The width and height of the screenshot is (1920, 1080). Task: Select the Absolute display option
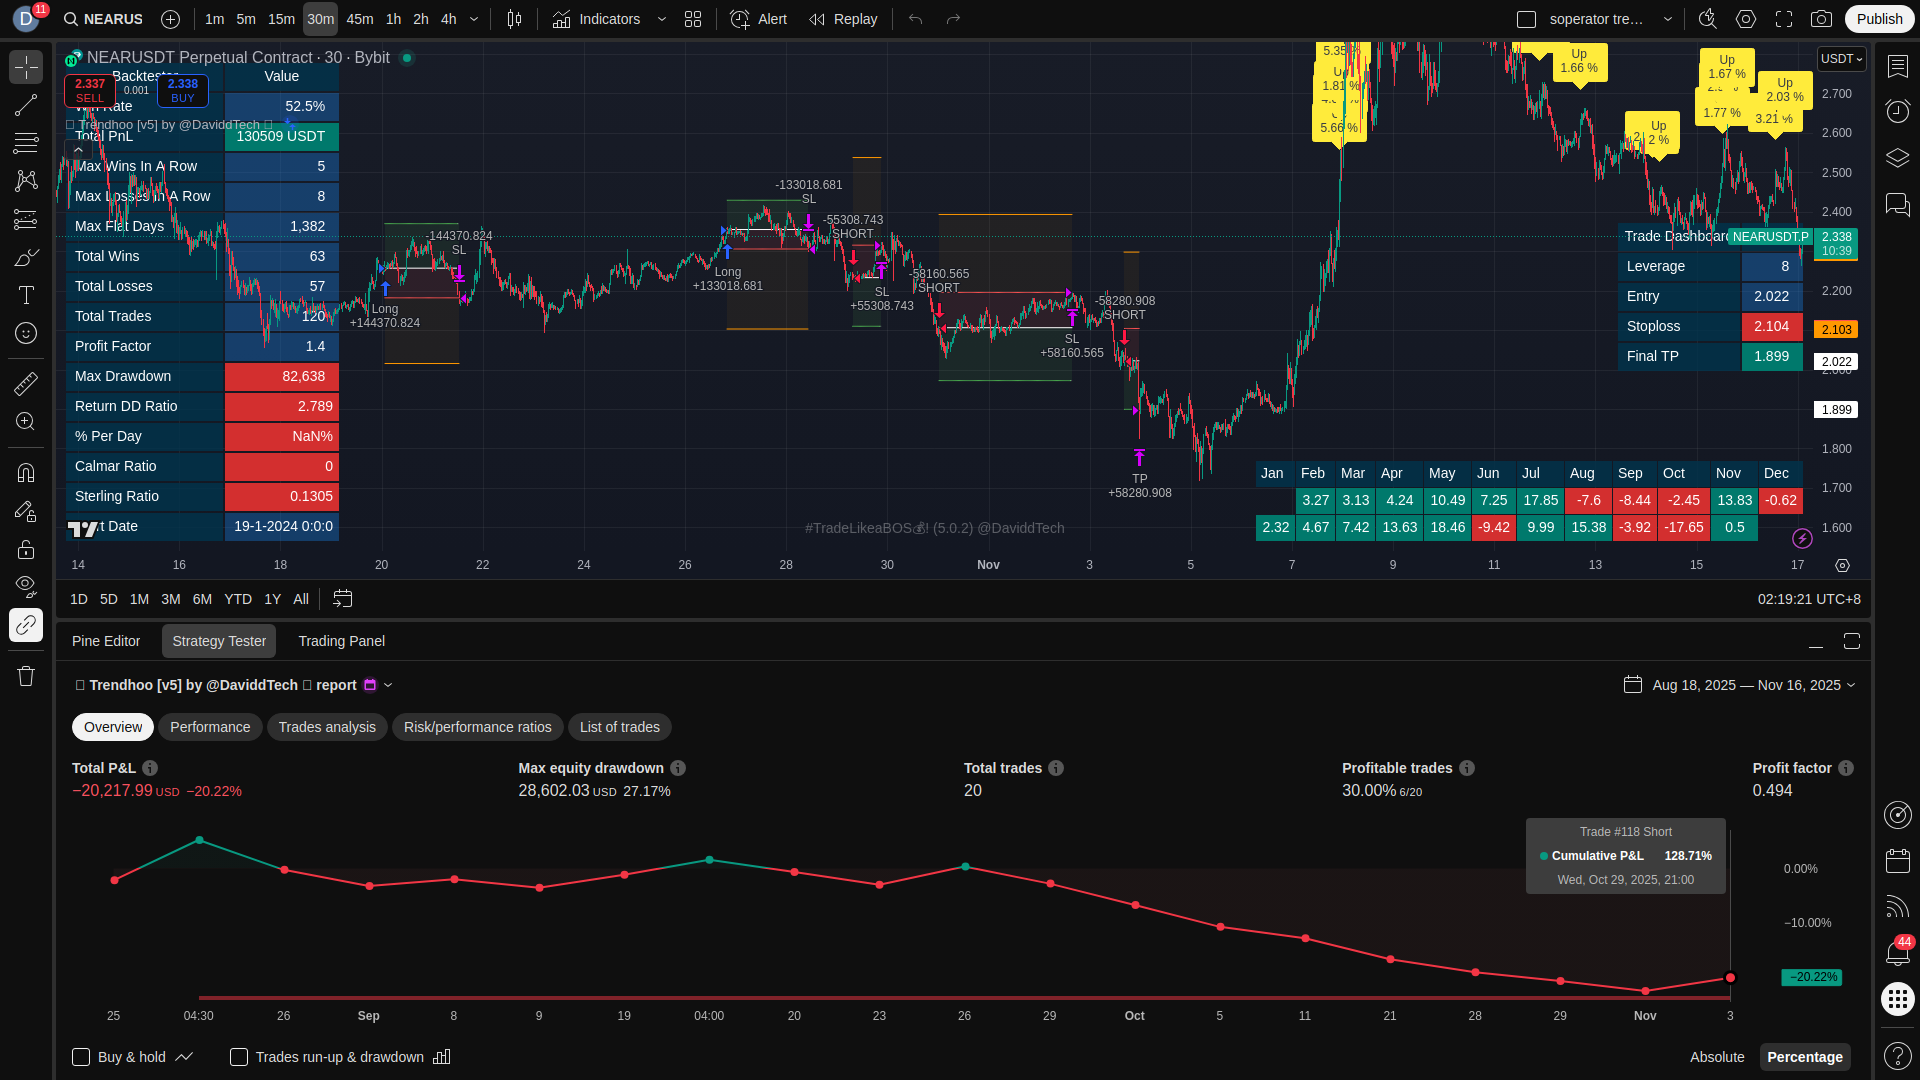click(1717, 1057)
